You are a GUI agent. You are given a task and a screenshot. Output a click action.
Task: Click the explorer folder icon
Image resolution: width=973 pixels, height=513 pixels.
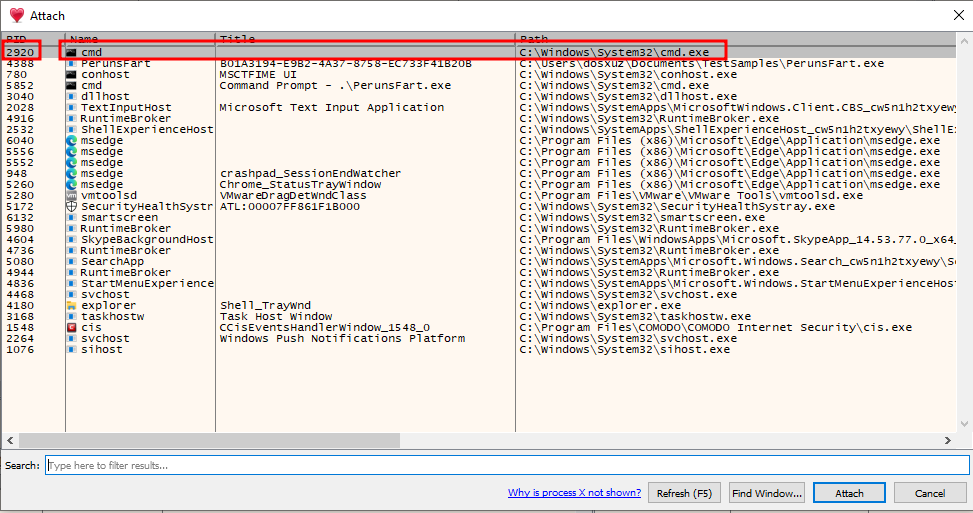(x=71, y=305)
